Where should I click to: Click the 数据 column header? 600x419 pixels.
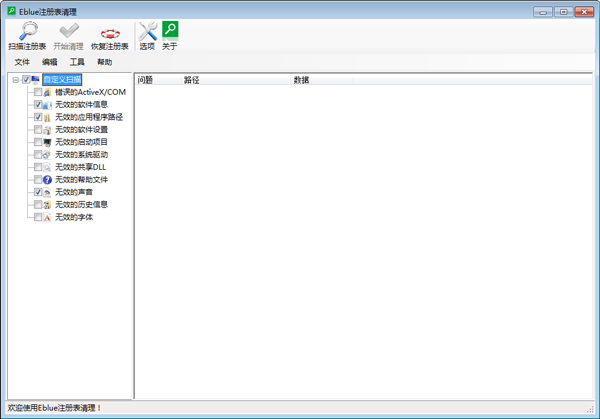(322, 80)
